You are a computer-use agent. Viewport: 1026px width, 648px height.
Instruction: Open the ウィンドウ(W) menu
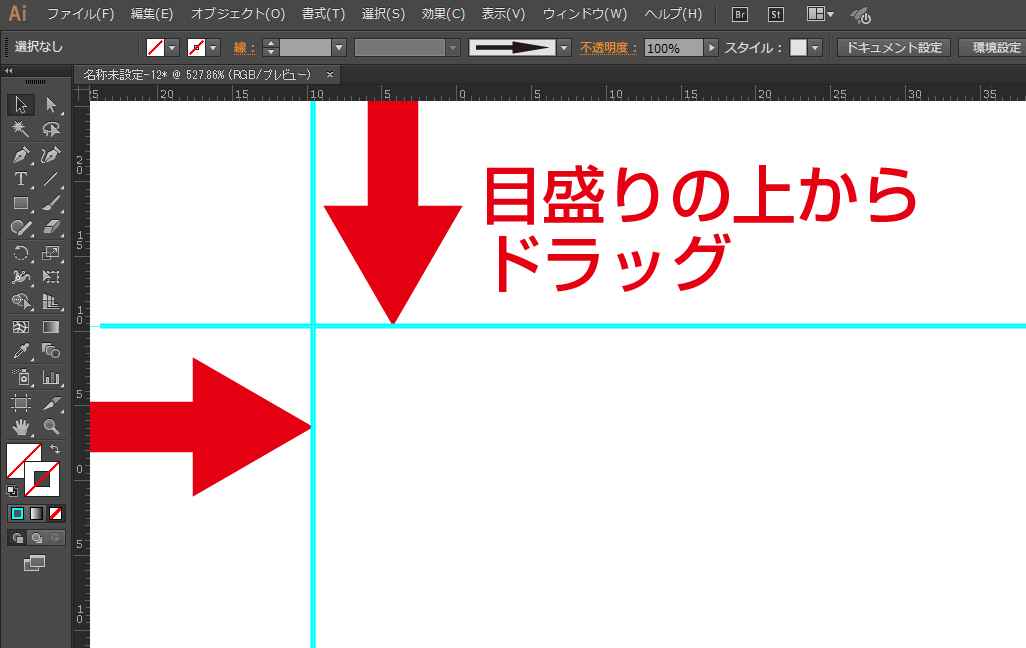(x=585, y=14)
